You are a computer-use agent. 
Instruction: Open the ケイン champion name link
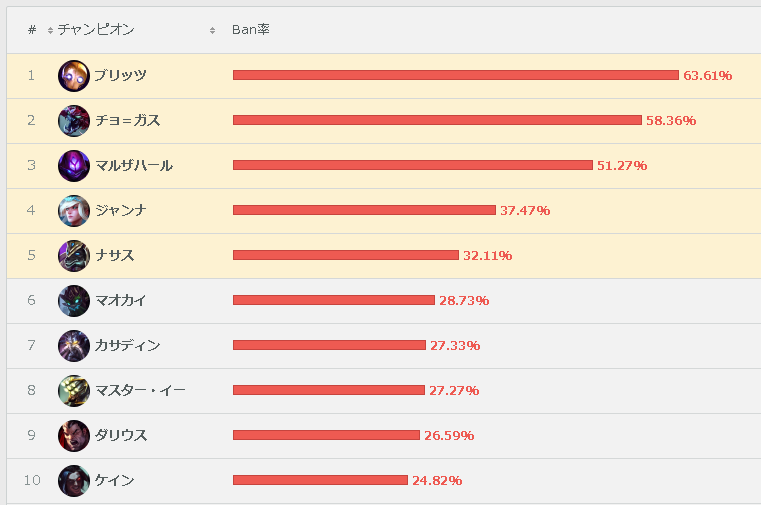[x=114, y=480]
